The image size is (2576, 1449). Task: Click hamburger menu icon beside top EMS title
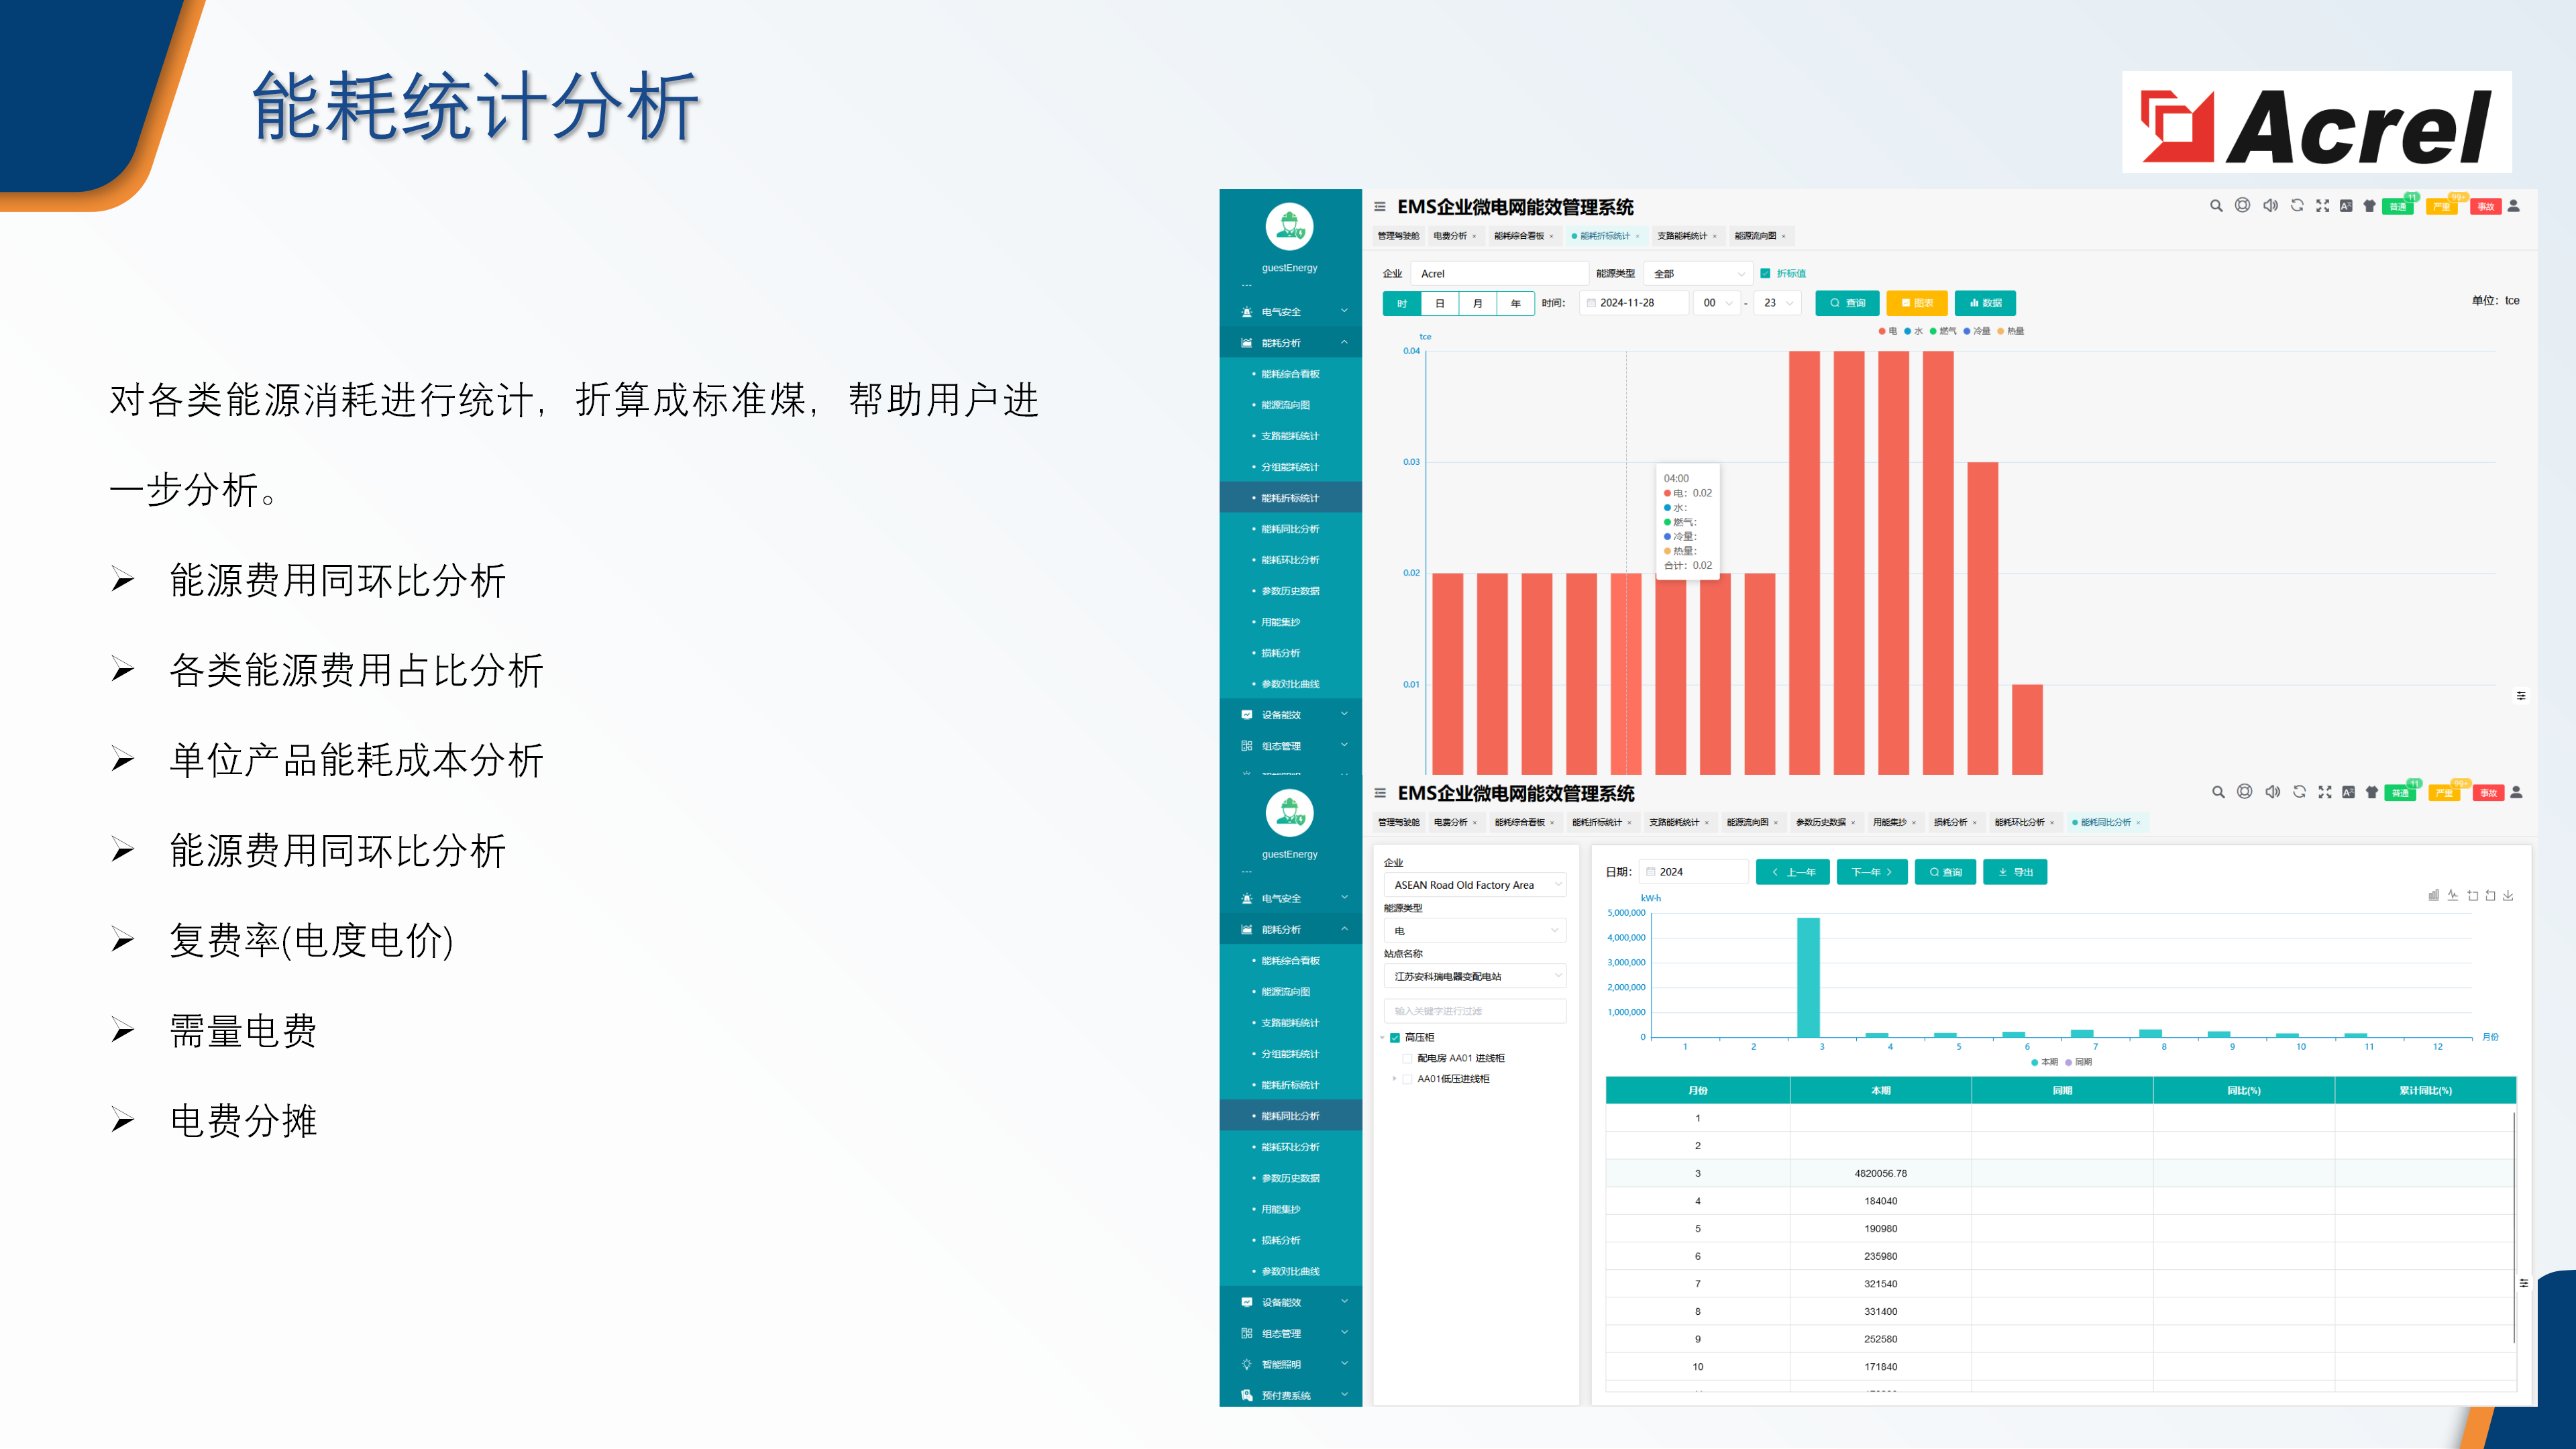point(1379,207)
